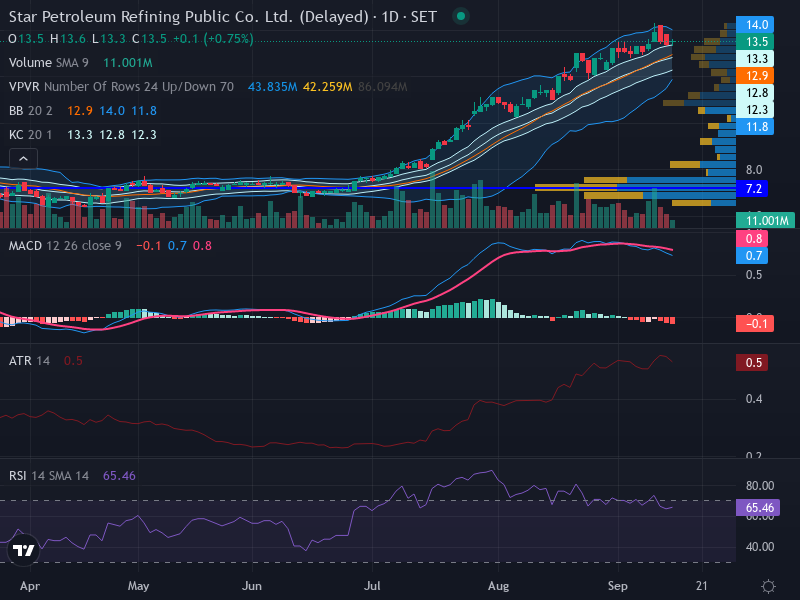Select the Volume SMA 9 indicator legend
This screenshot has width=800, height=600.
pyautogui.click(x=48, y=63)
